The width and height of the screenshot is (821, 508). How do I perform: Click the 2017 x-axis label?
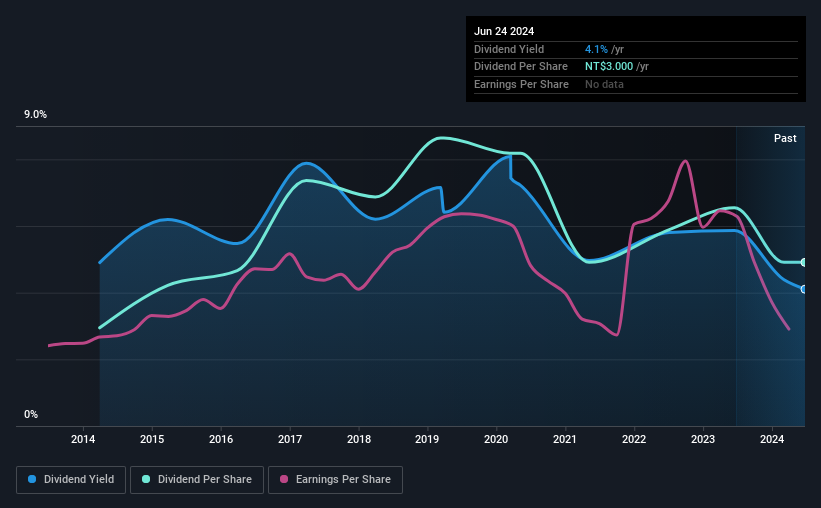(290, 439)
